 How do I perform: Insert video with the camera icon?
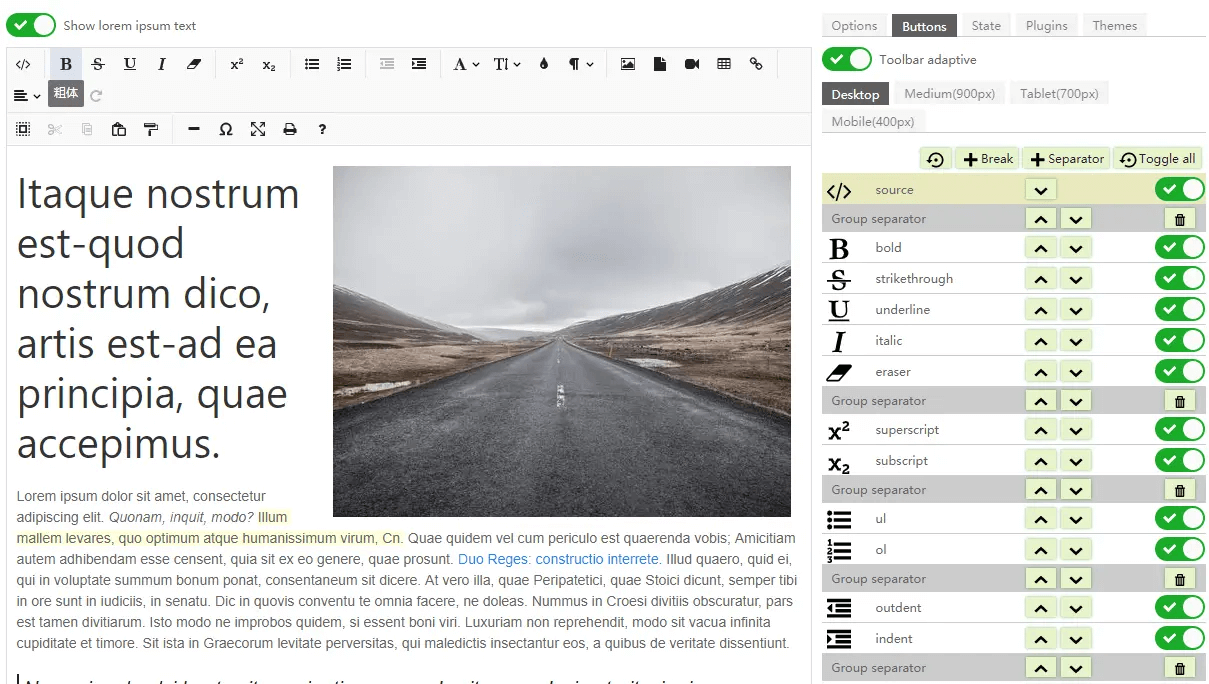pyautogui.click(x=692, y=64)
